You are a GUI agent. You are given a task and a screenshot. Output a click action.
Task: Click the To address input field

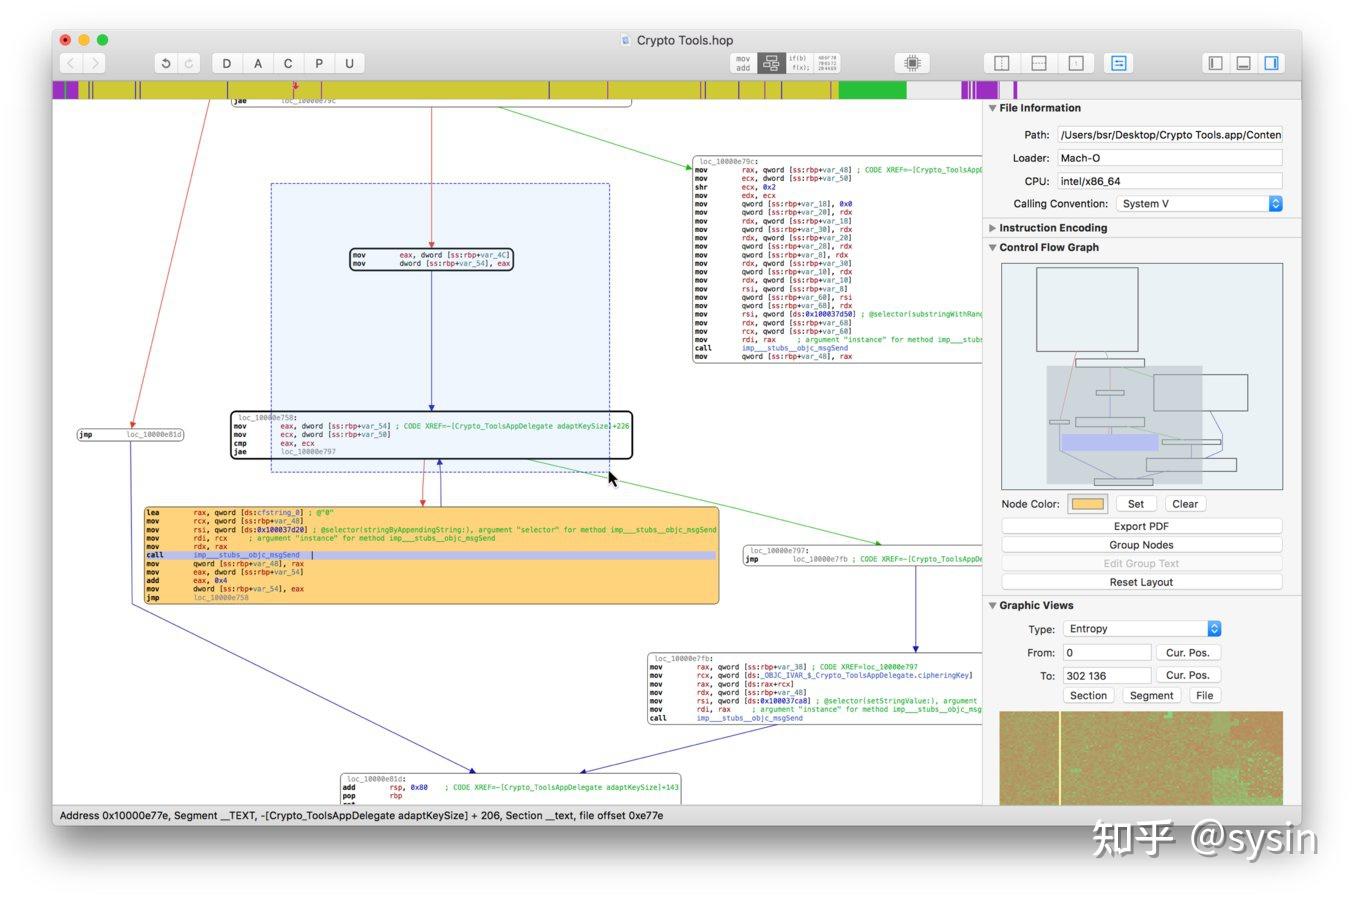tap(1106, 674)
